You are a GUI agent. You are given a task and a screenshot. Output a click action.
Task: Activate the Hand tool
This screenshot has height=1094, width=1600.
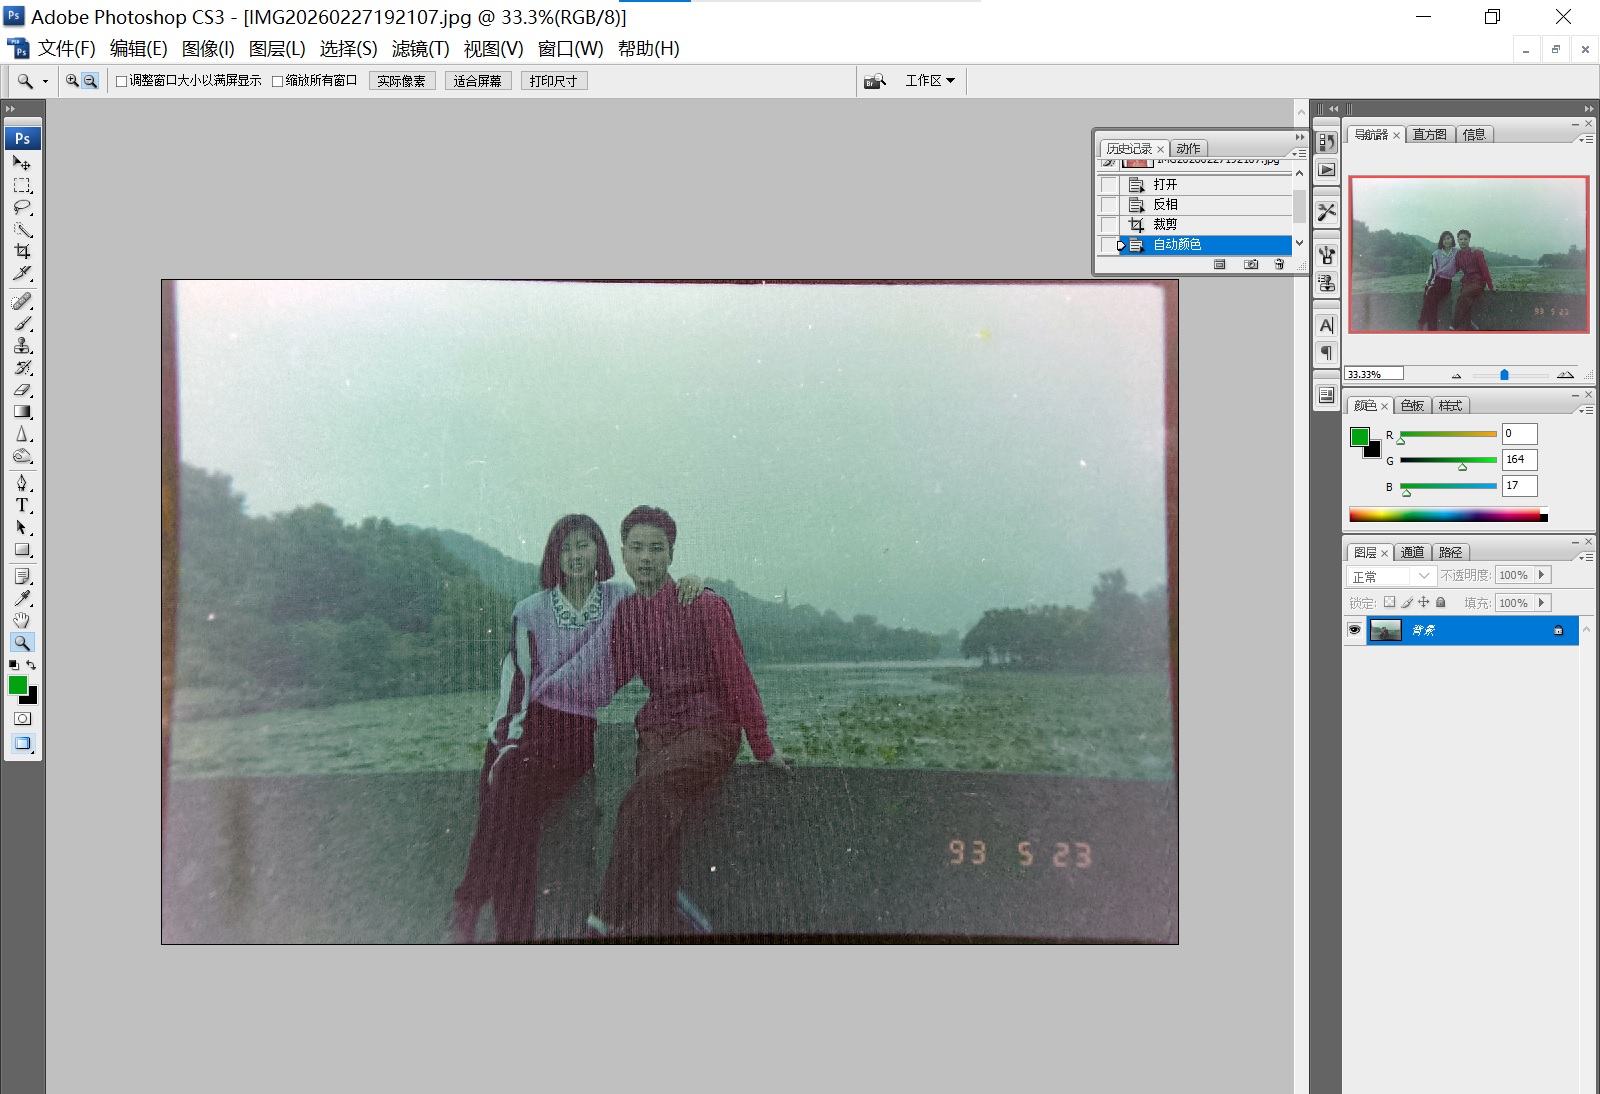(x=22, y=620)
